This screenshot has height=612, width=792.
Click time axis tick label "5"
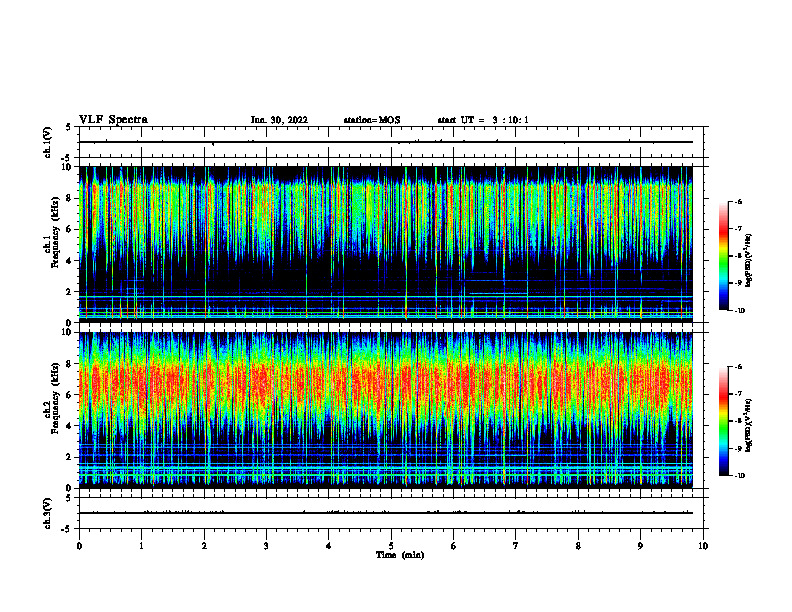coord(391,546)
